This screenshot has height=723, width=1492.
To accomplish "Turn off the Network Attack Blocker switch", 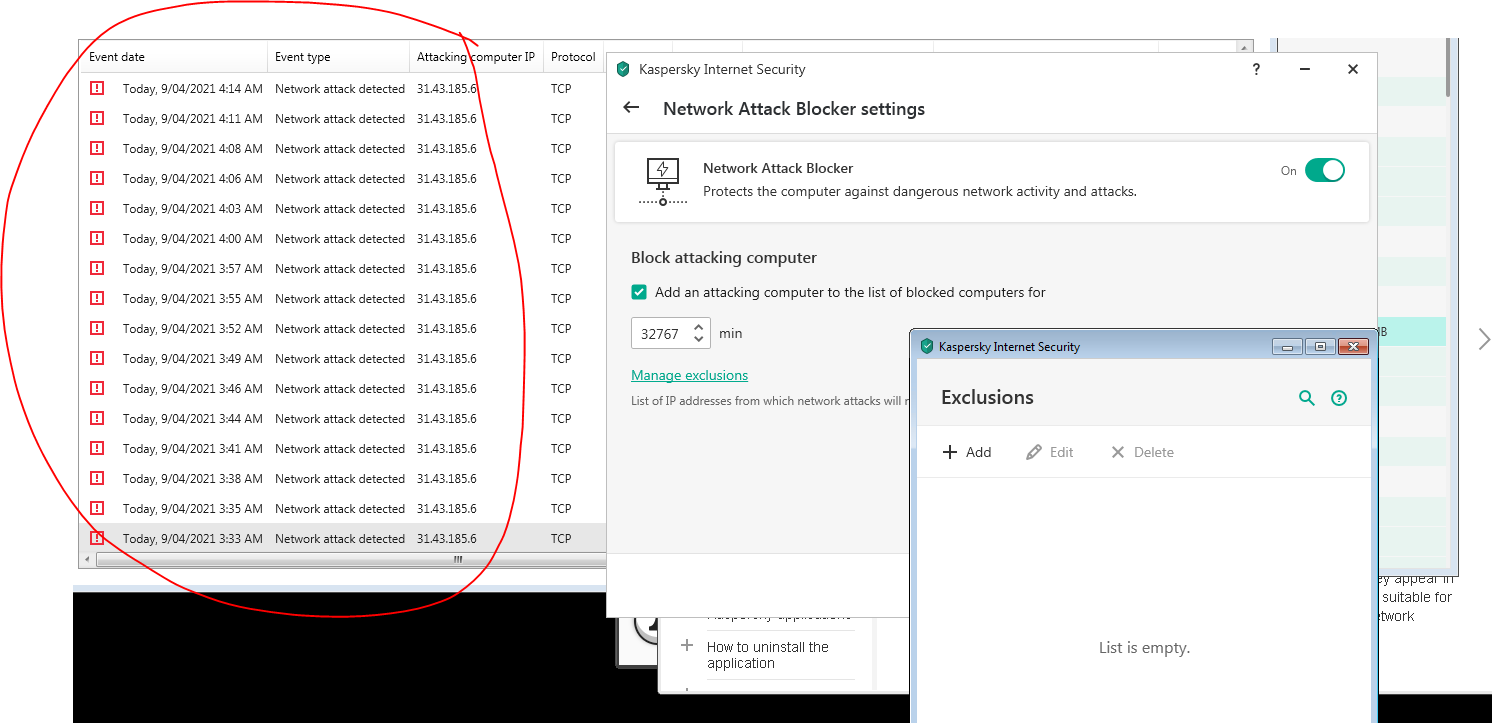I will [x=1325, y=170].
